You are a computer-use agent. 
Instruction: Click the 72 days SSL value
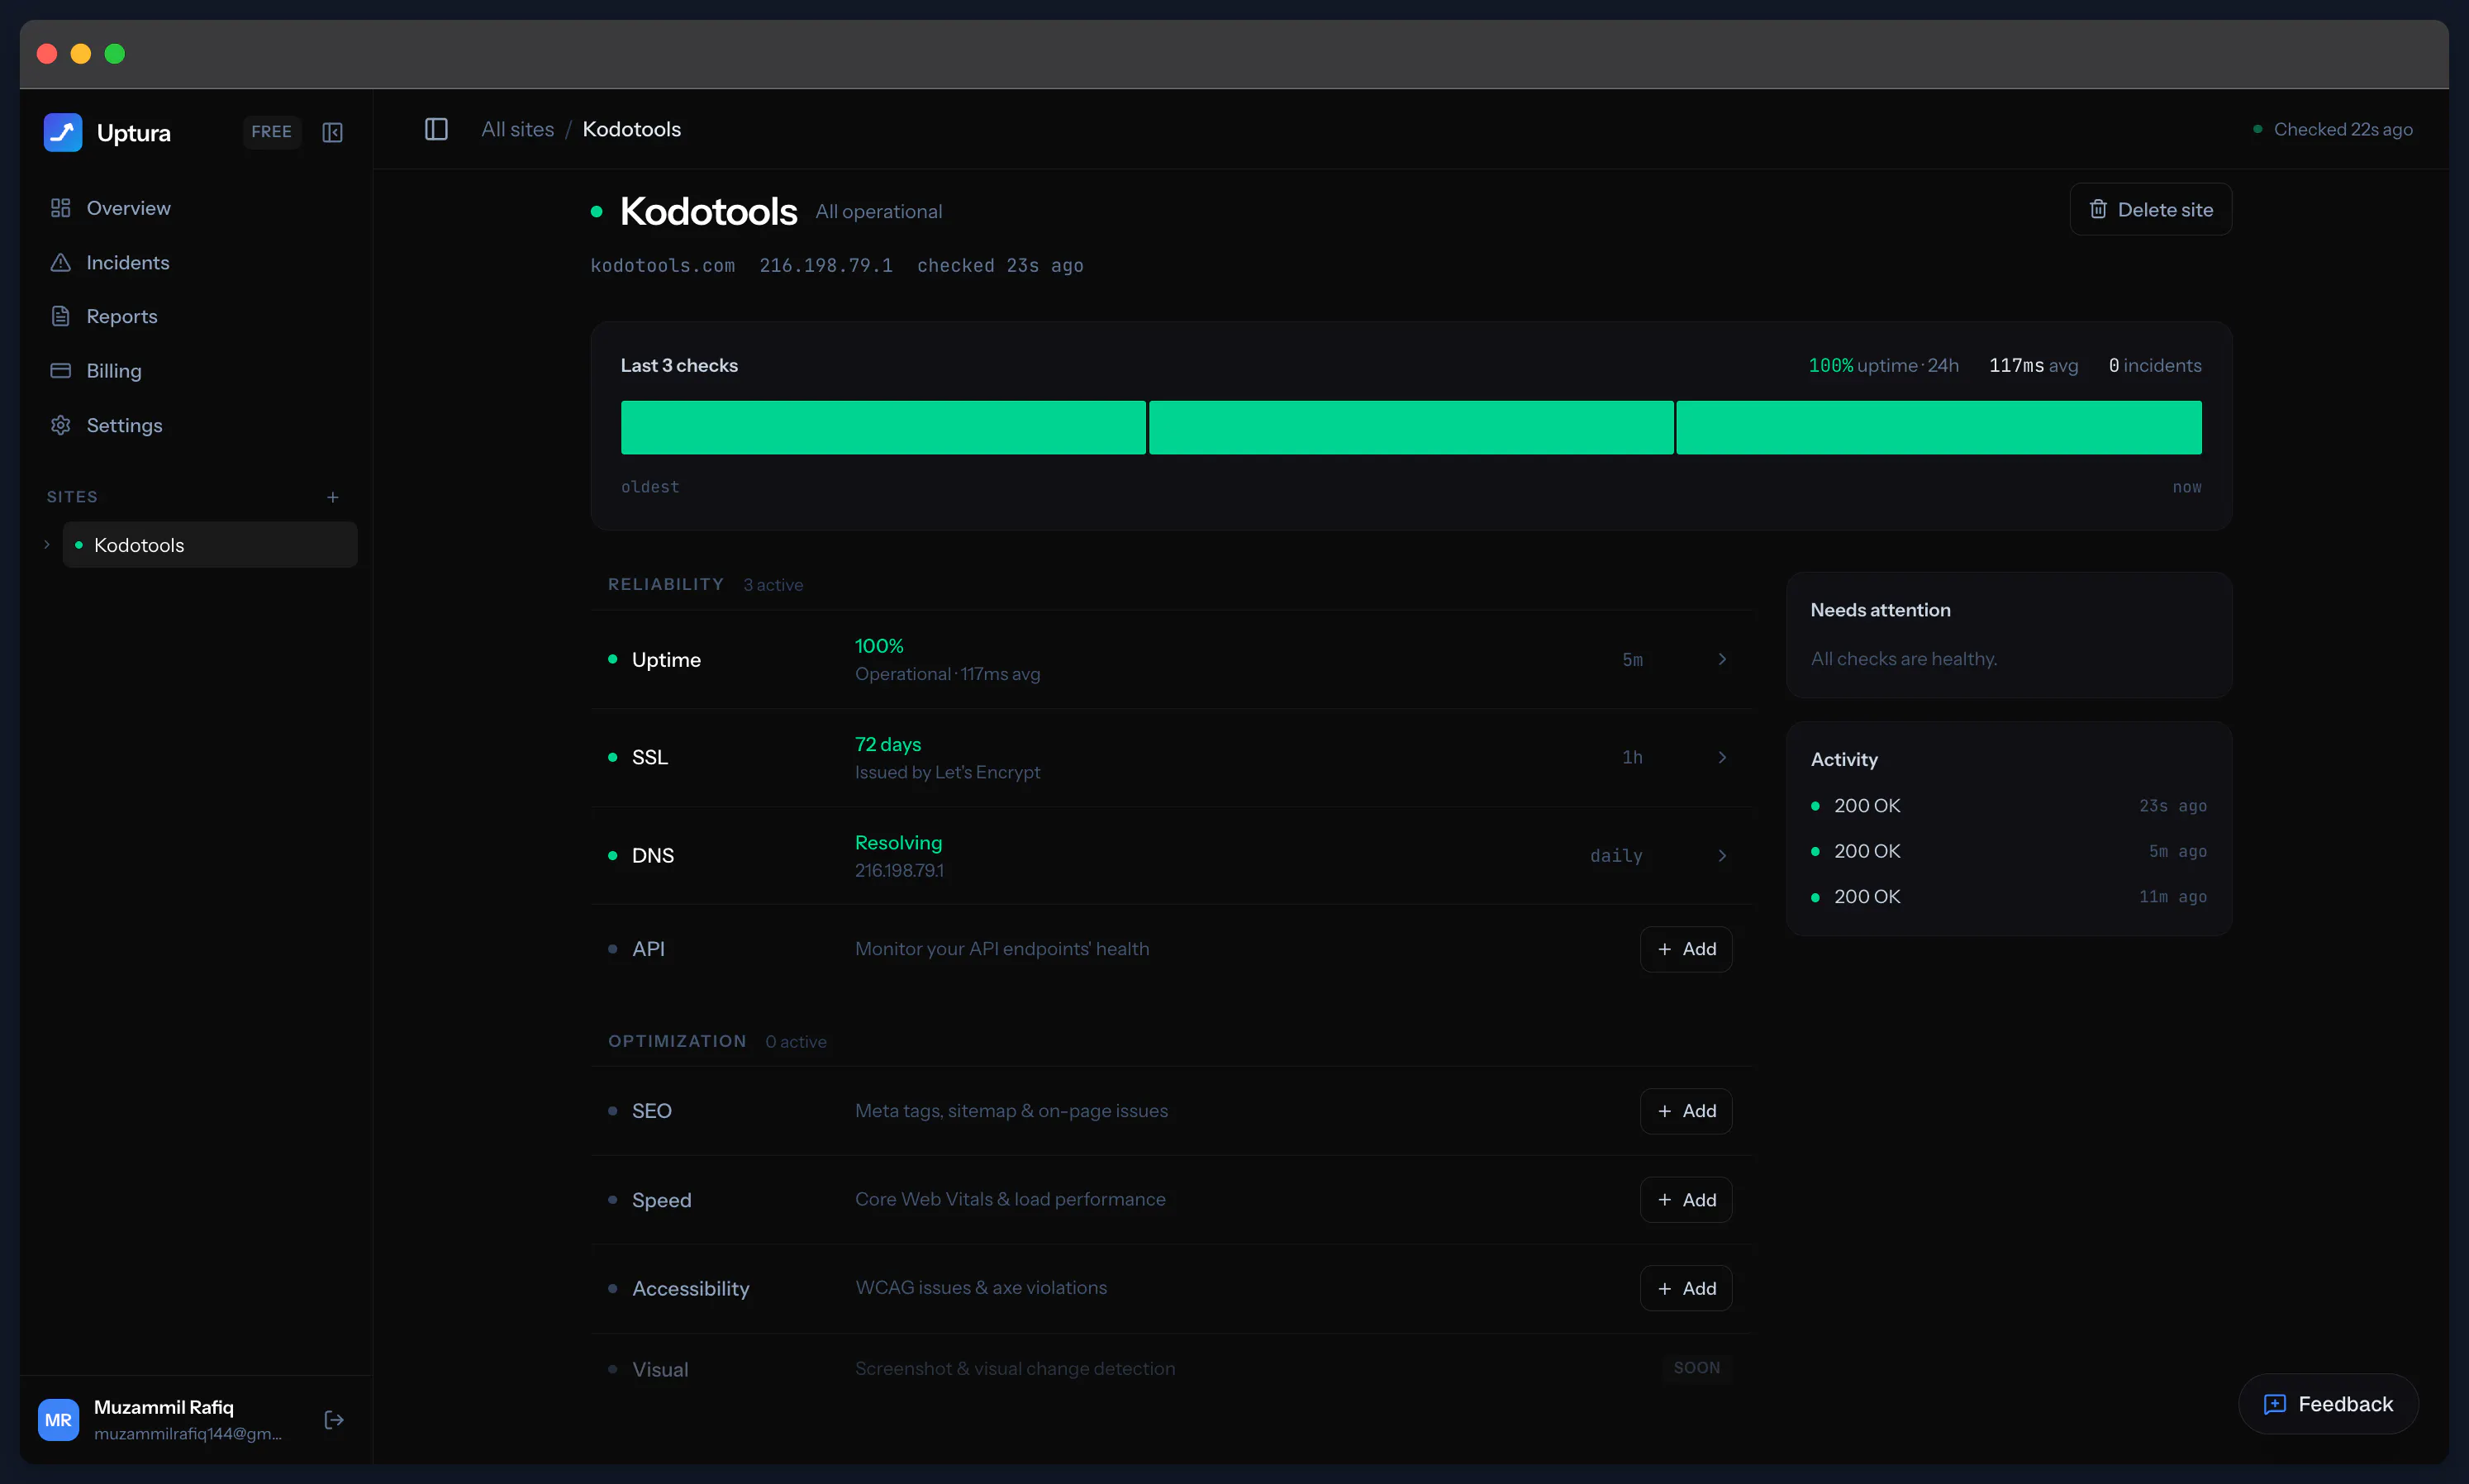point(888,744)
